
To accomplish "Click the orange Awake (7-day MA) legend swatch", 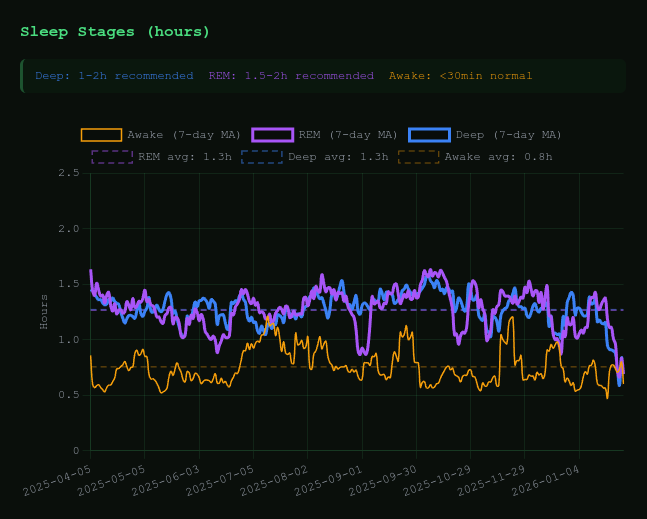I will pyautogui.click(x=101, y=135).
